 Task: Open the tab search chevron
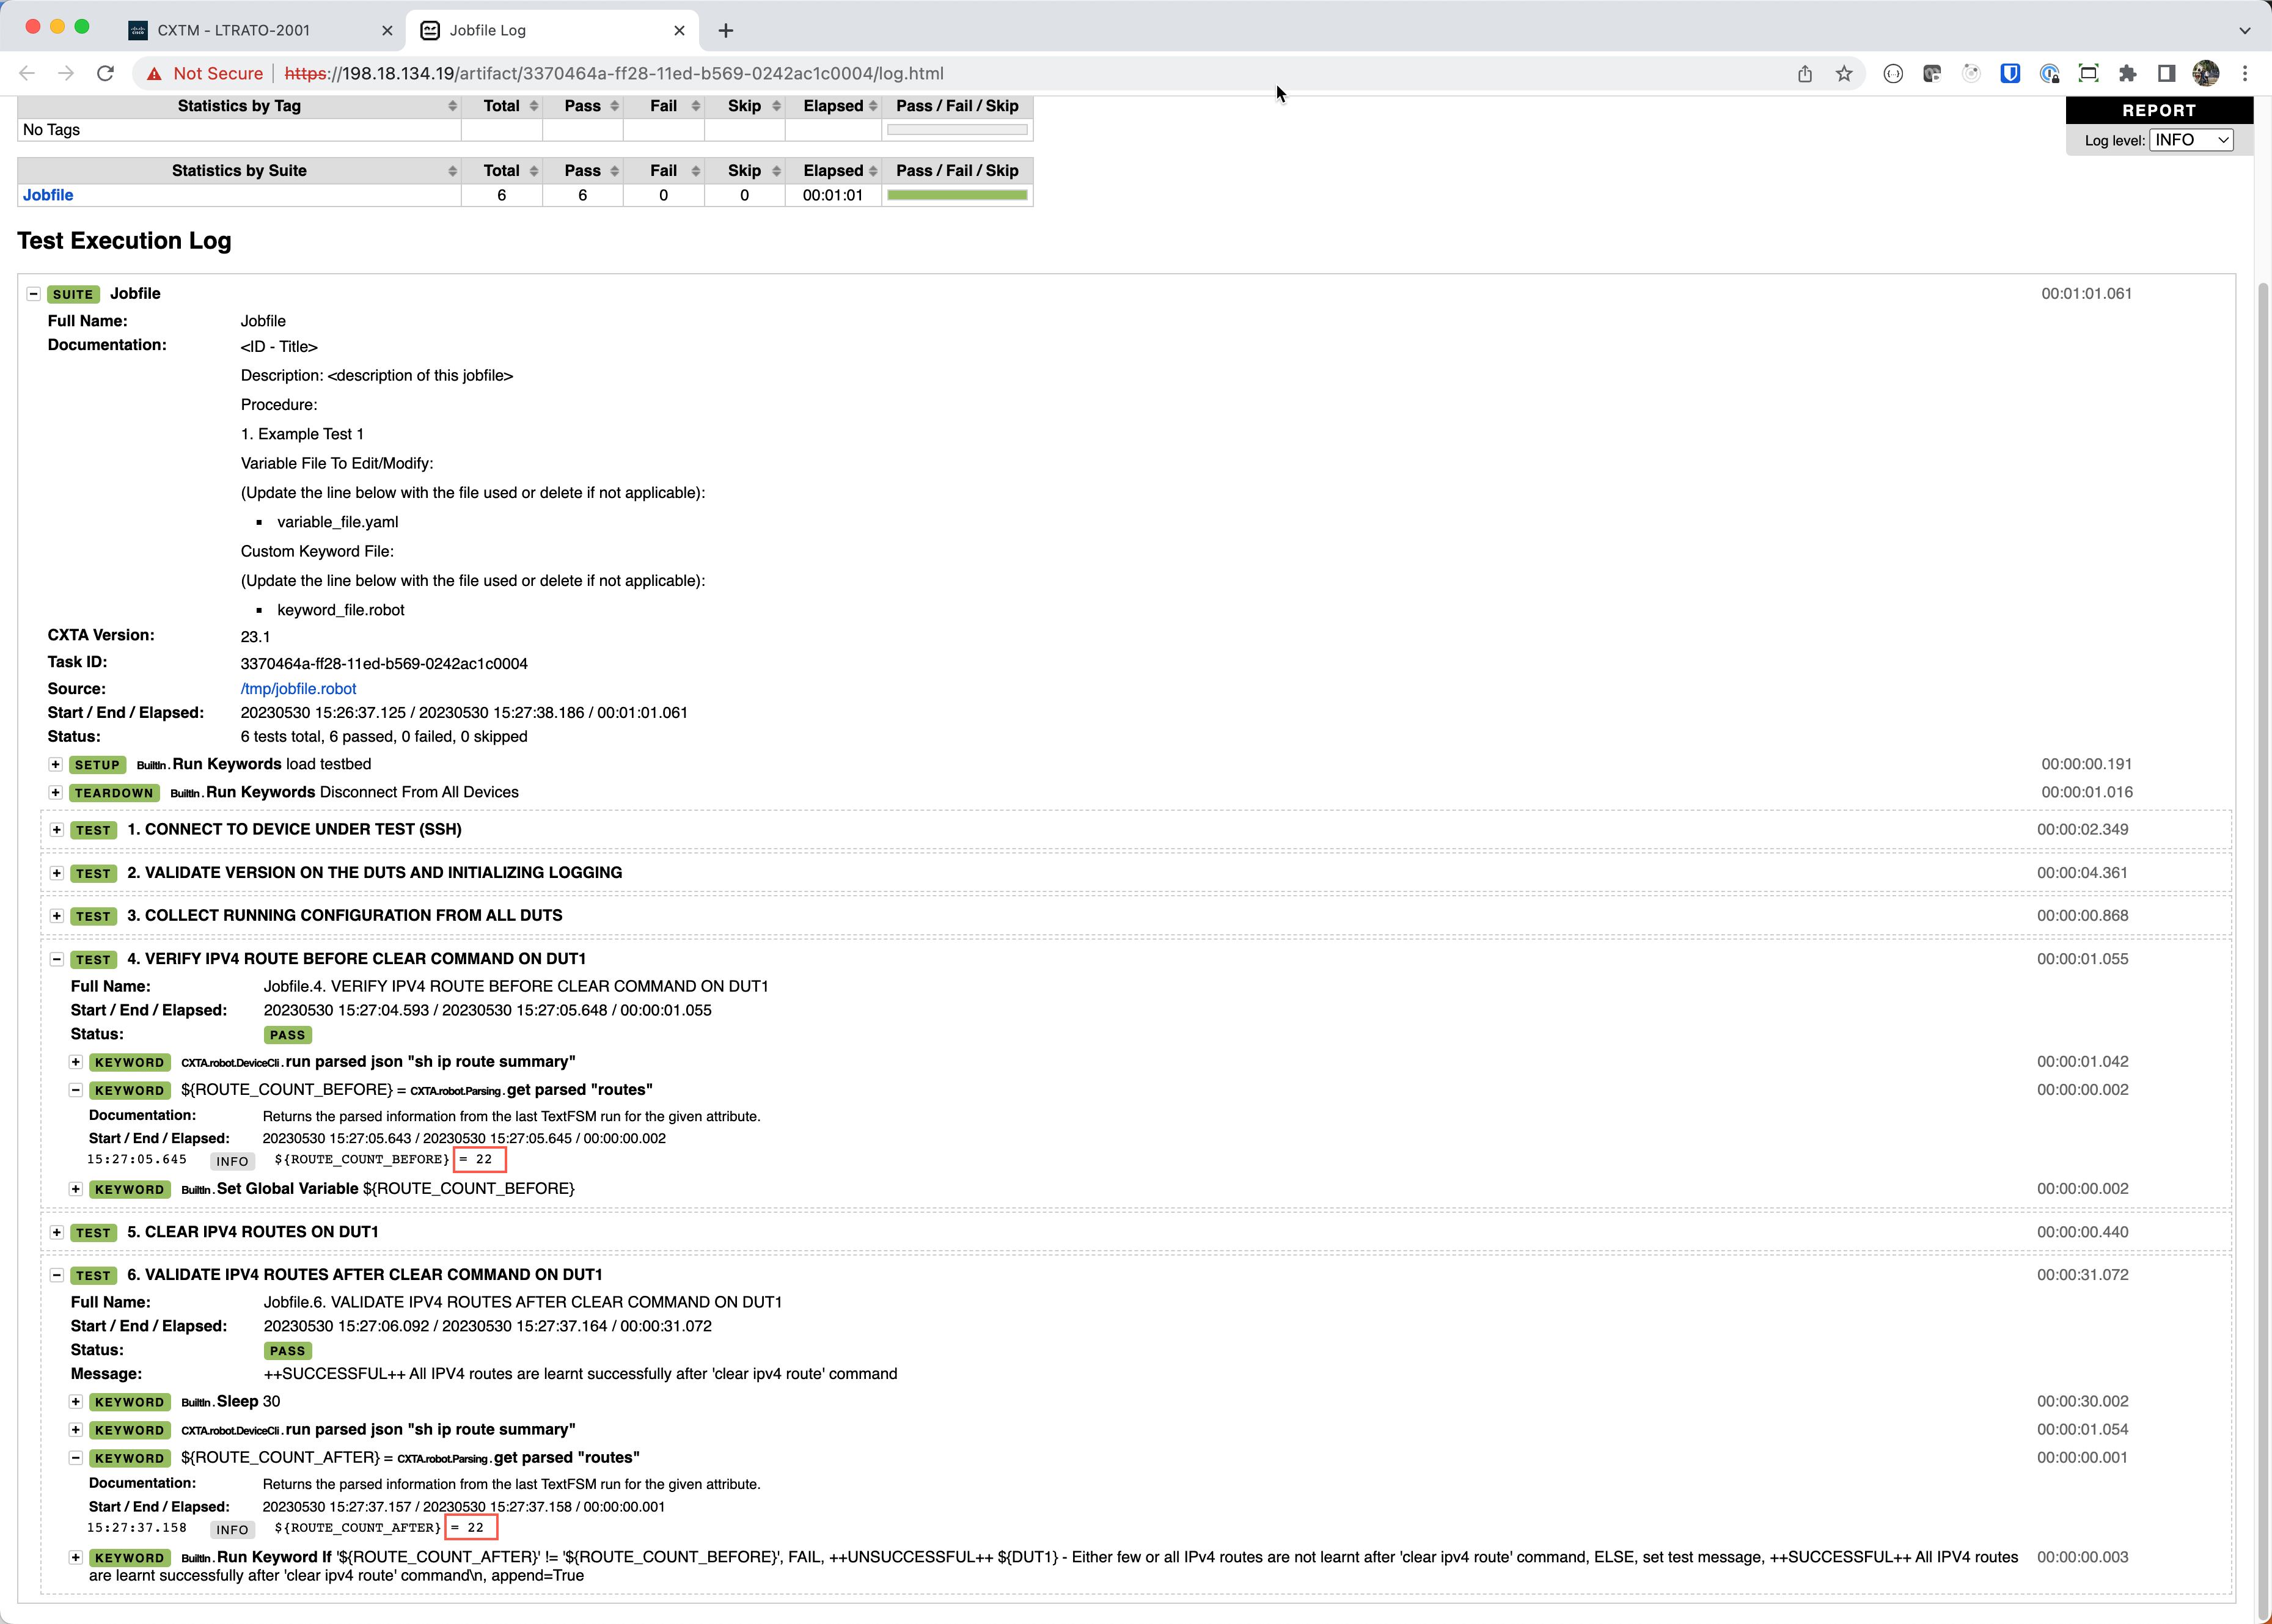pyautogui.click(x=2245, y=30)
